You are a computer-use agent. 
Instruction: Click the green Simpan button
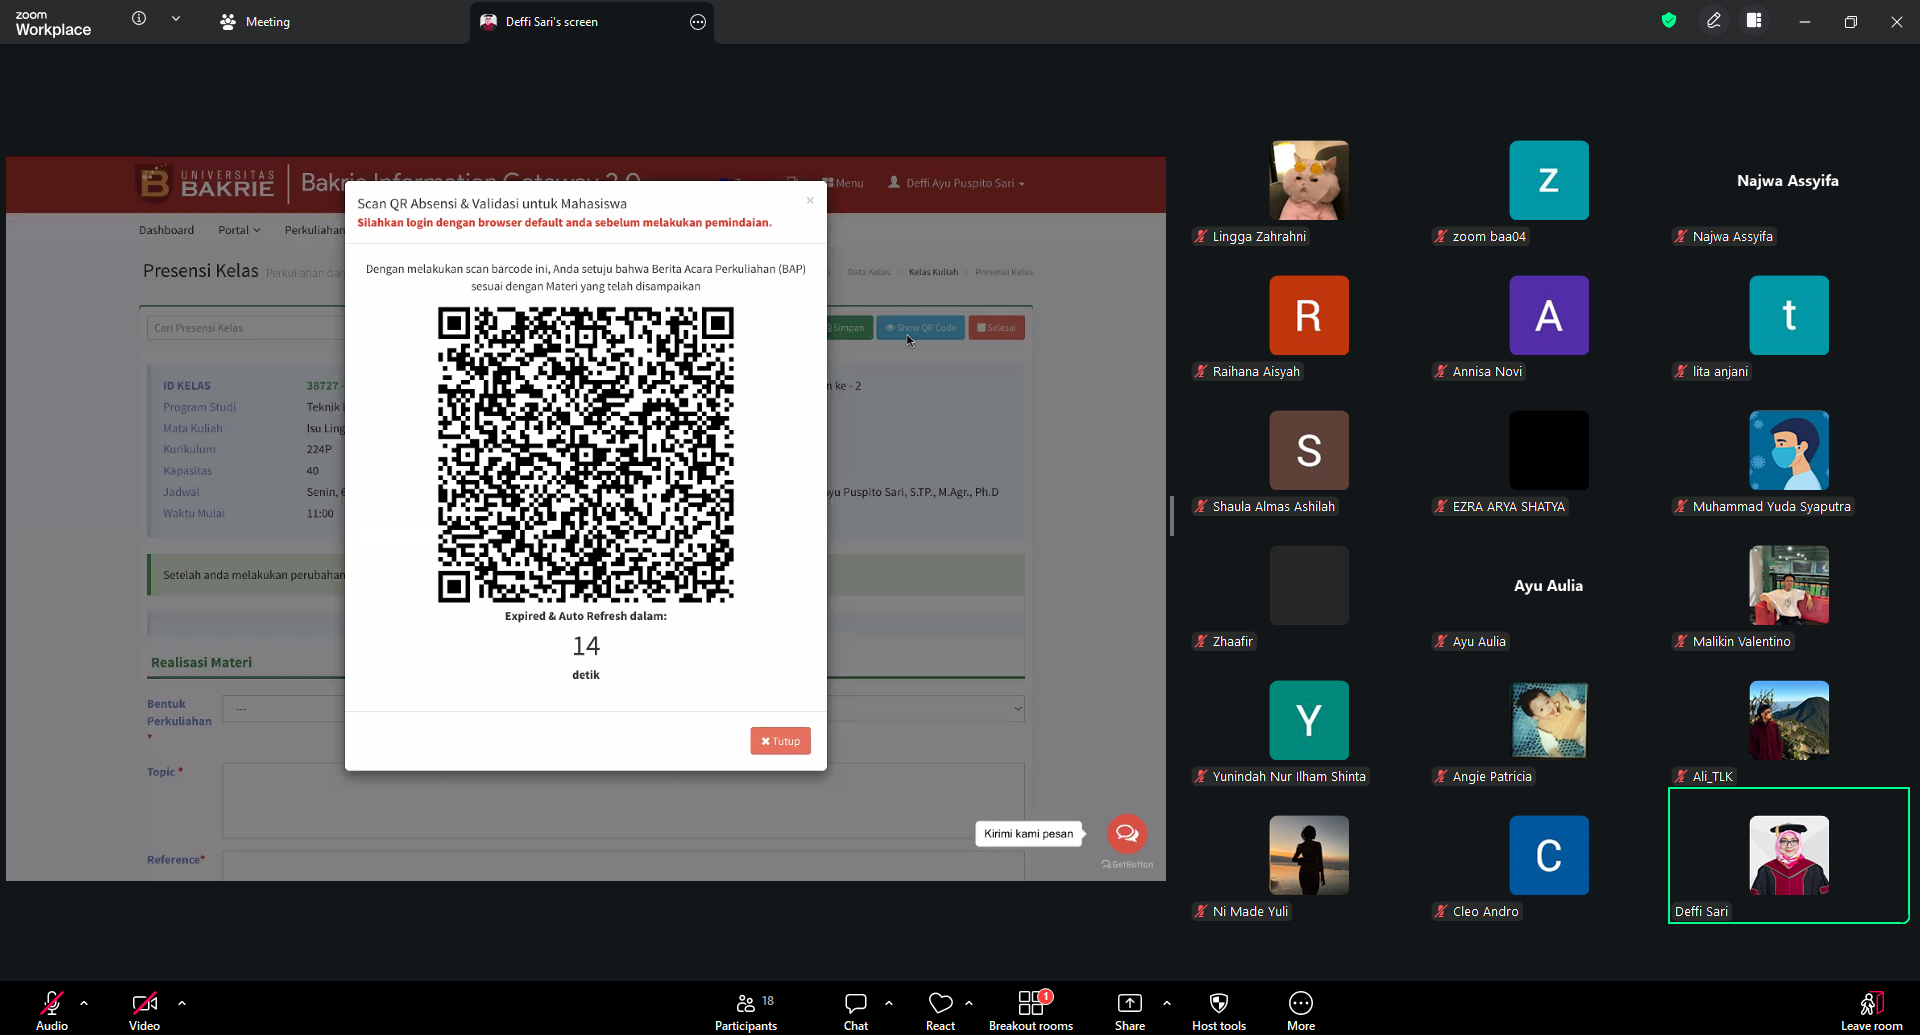coord(849,328)
